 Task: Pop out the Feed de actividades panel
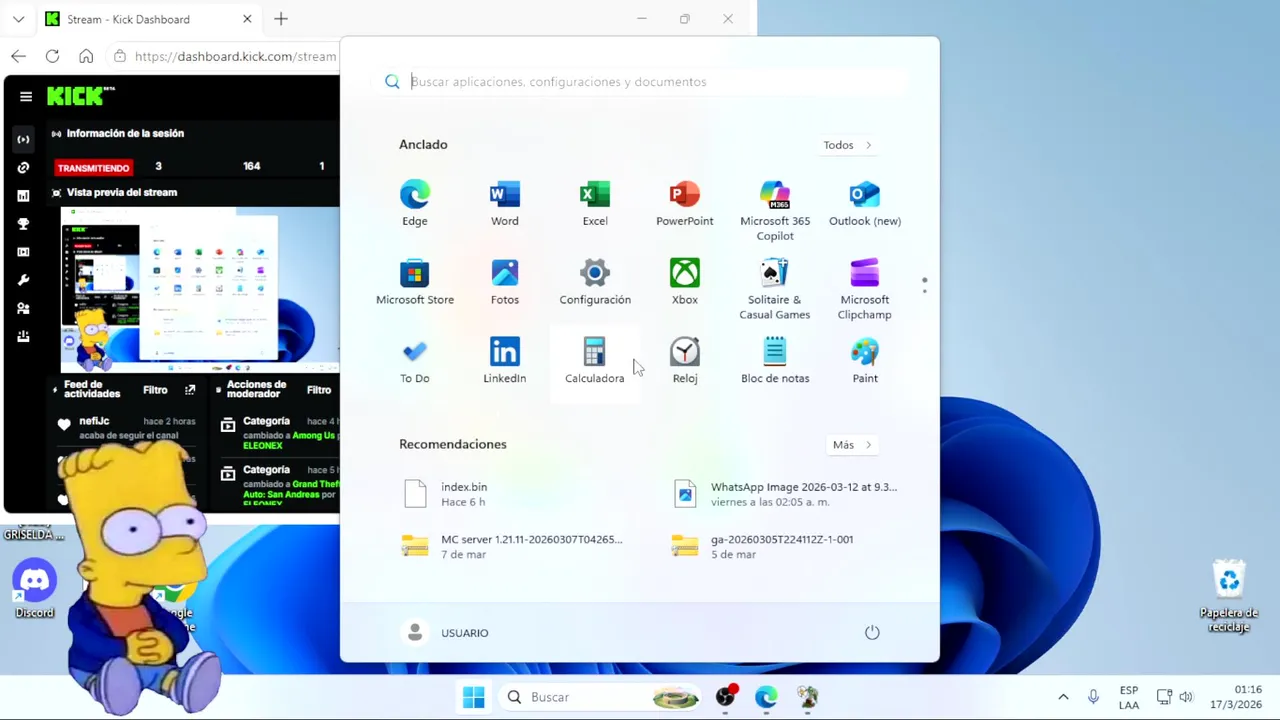tap(190, 390)
